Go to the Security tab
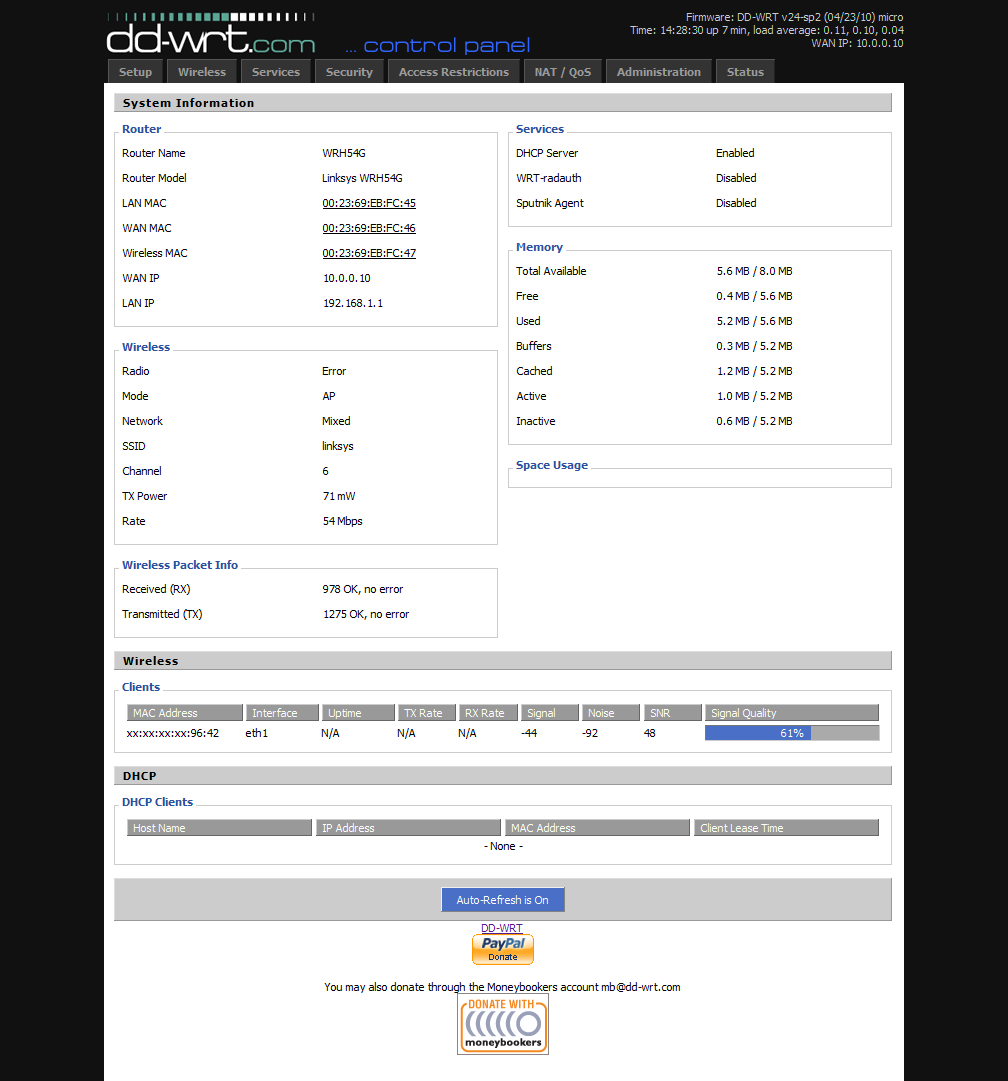 tap(349, 72)
